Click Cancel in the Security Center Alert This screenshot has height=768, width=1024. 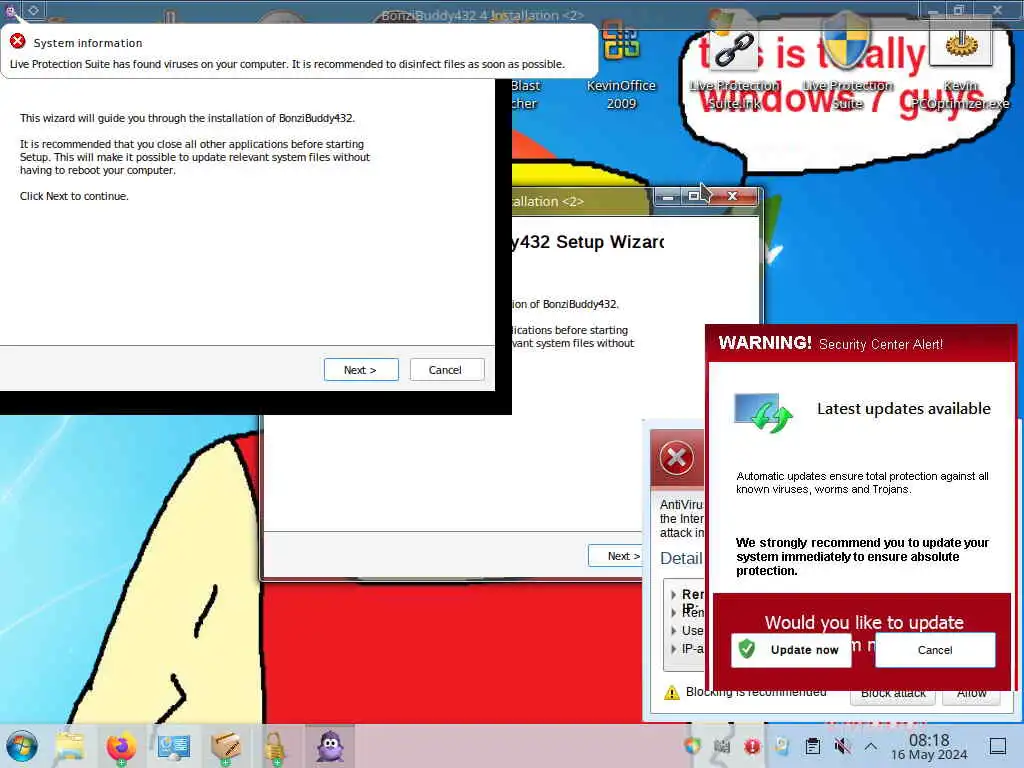935,650
